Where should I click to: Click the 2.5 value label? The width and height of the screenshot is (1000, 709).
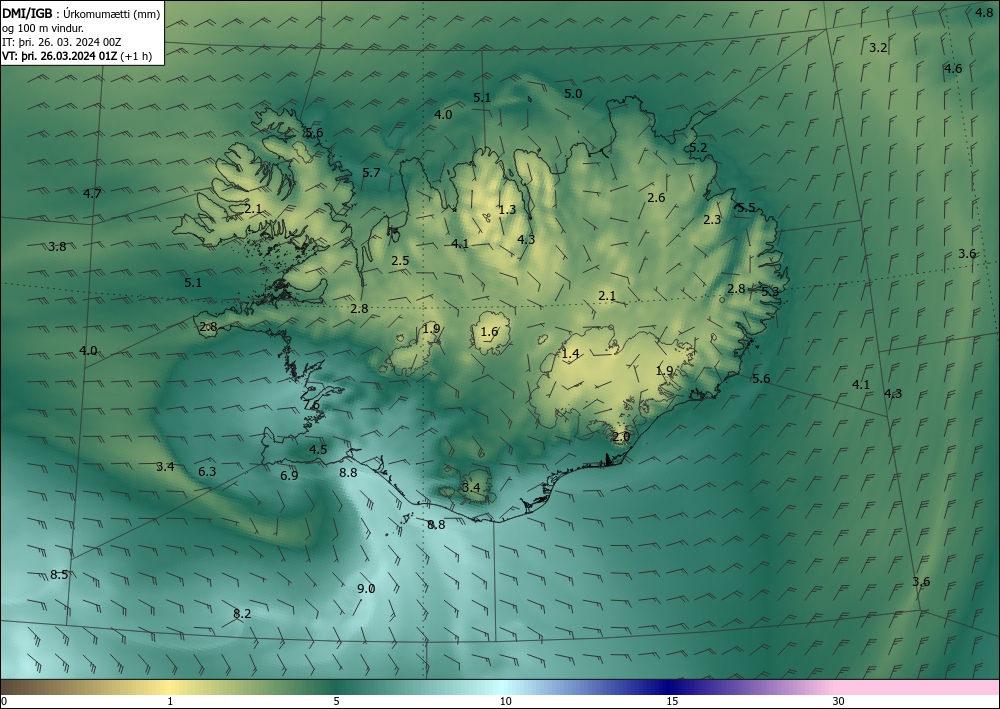coord(400,261)
